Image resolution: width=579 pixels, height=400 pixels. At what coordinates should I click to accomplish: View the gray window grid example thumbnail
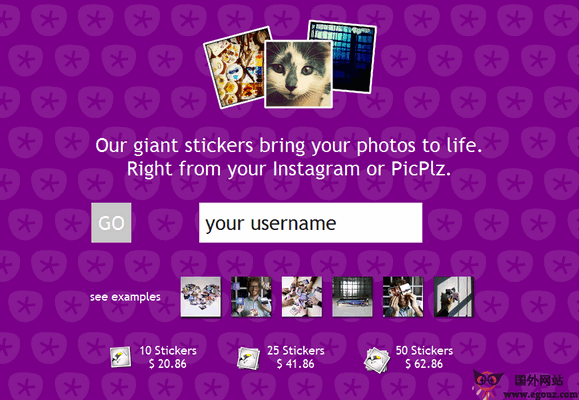click(352, 297)
